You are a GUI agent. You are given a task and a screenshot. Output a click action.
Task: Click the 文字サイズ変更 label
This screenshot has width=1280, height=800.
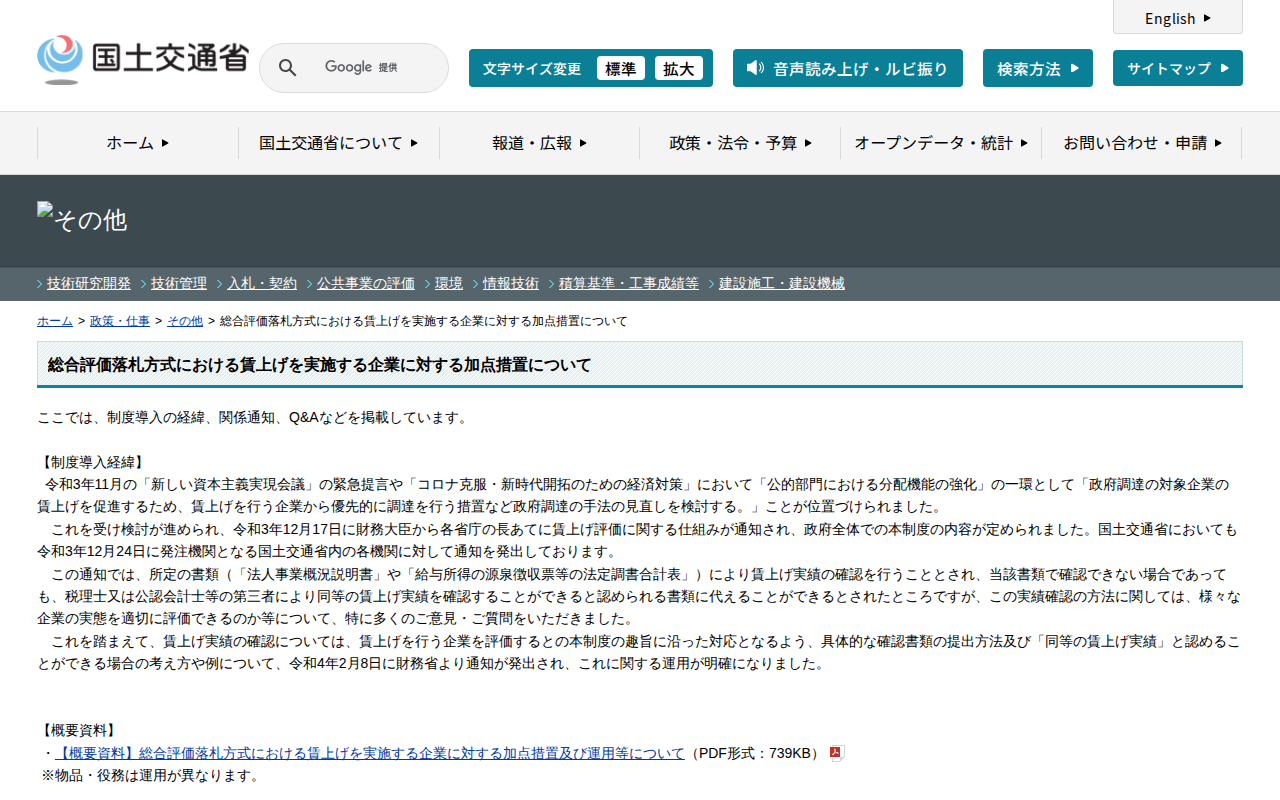532,68
